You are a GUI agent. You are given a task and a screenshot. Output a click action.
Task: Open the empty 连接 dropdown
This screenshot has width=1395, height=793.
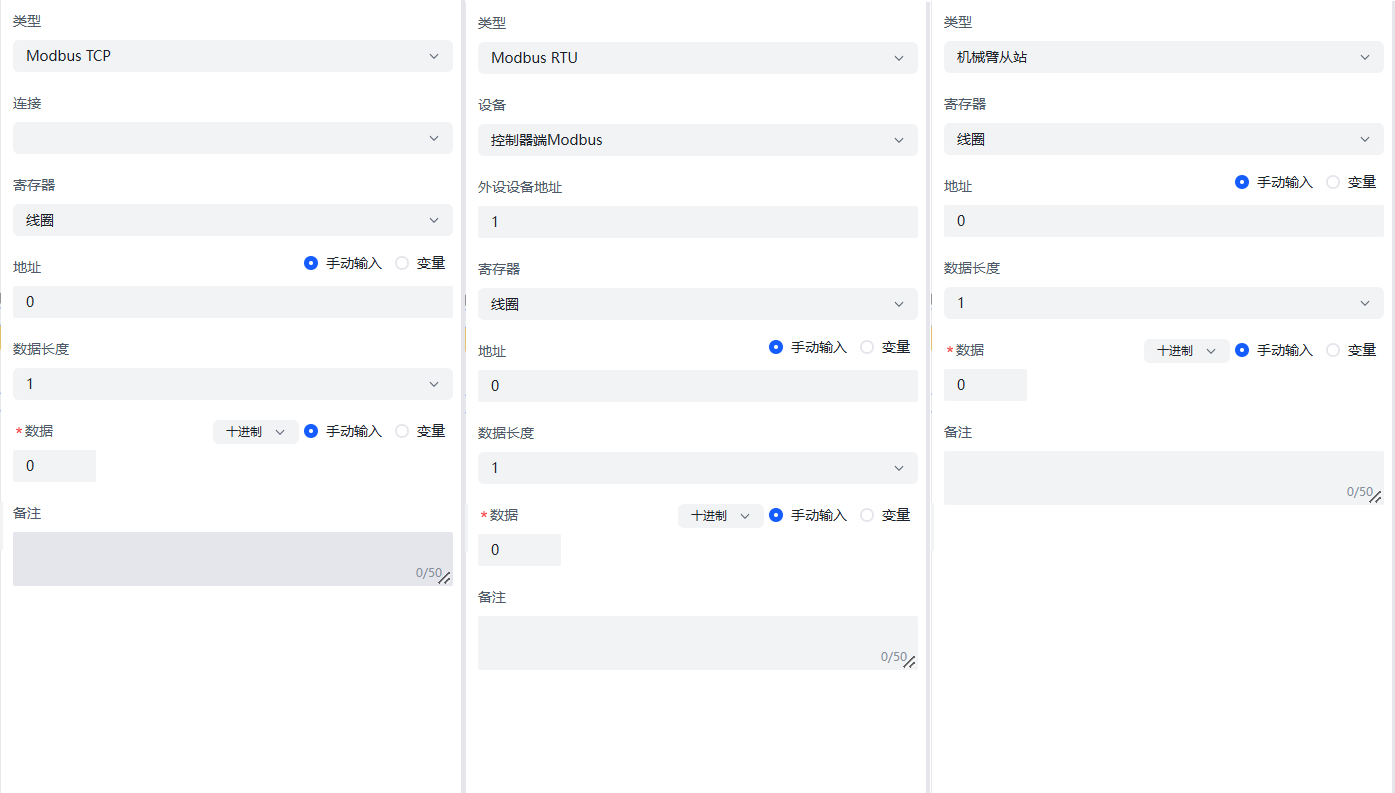232,138
